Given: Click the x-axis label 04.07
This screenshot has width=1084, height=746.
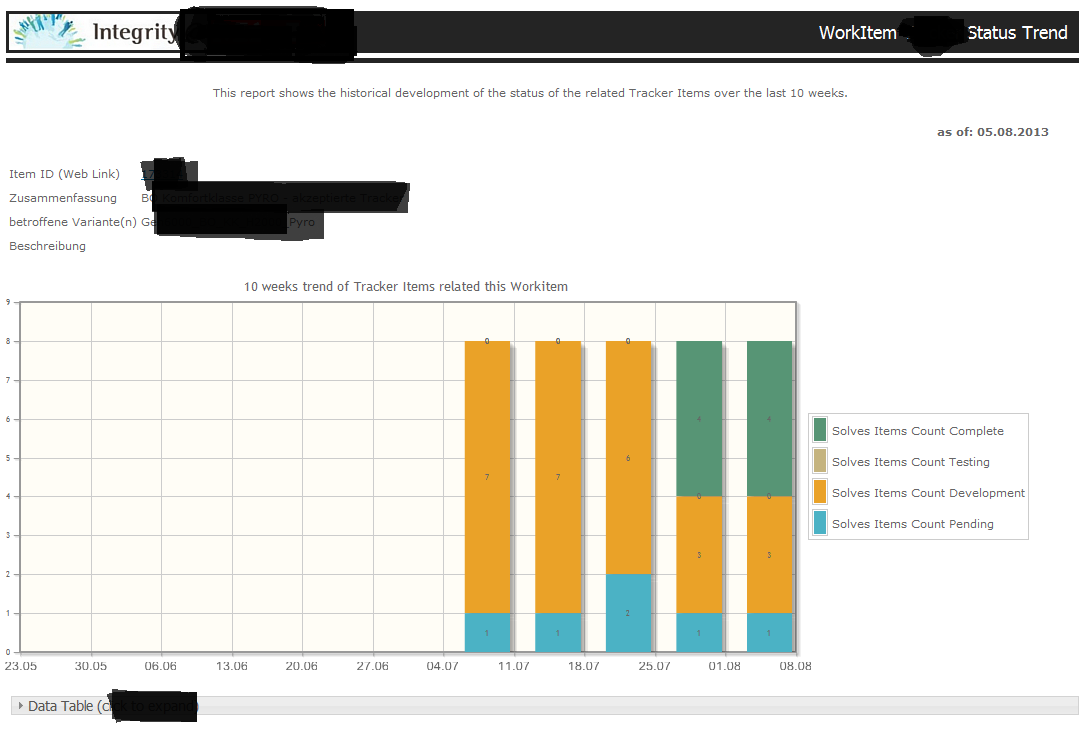Looking at the screenshot, I should coord(442,666).
